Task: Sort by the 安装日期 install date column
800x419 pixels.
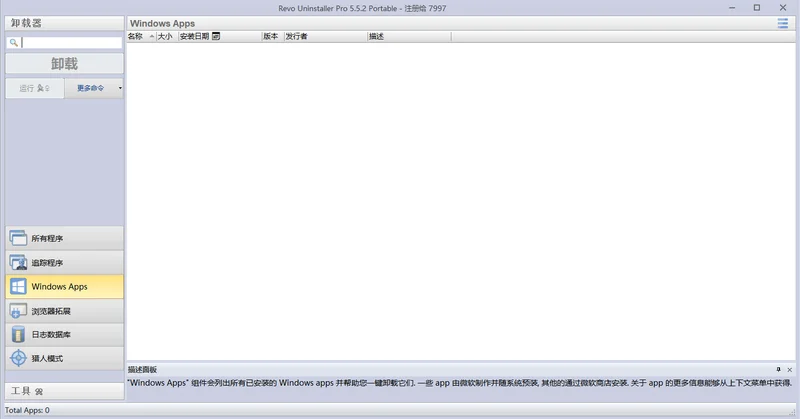Action: [219, 36]
